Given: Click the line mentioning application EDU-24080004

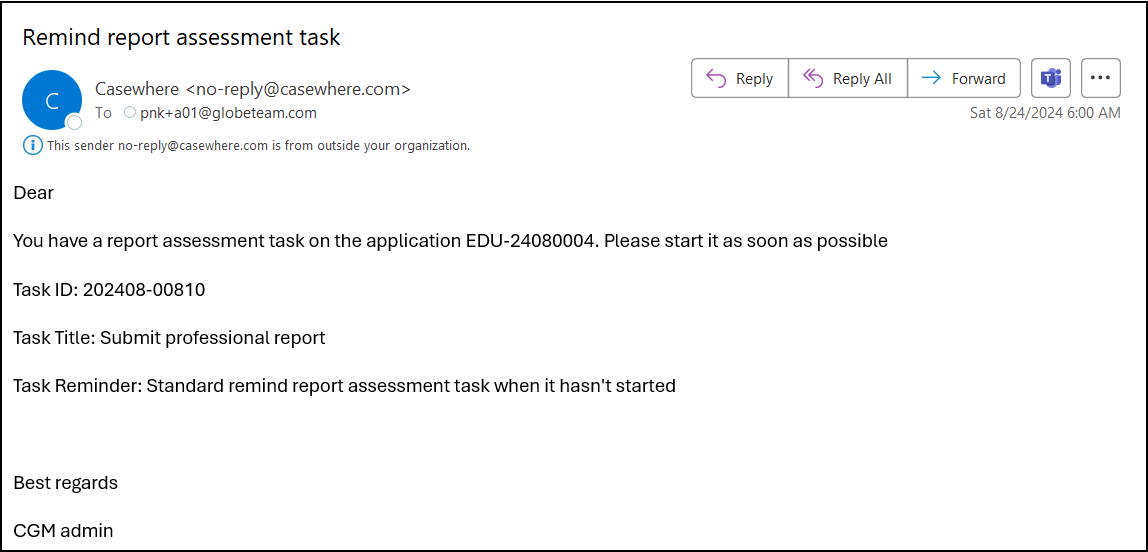Looking at the screenshot, I should point(450,241).
